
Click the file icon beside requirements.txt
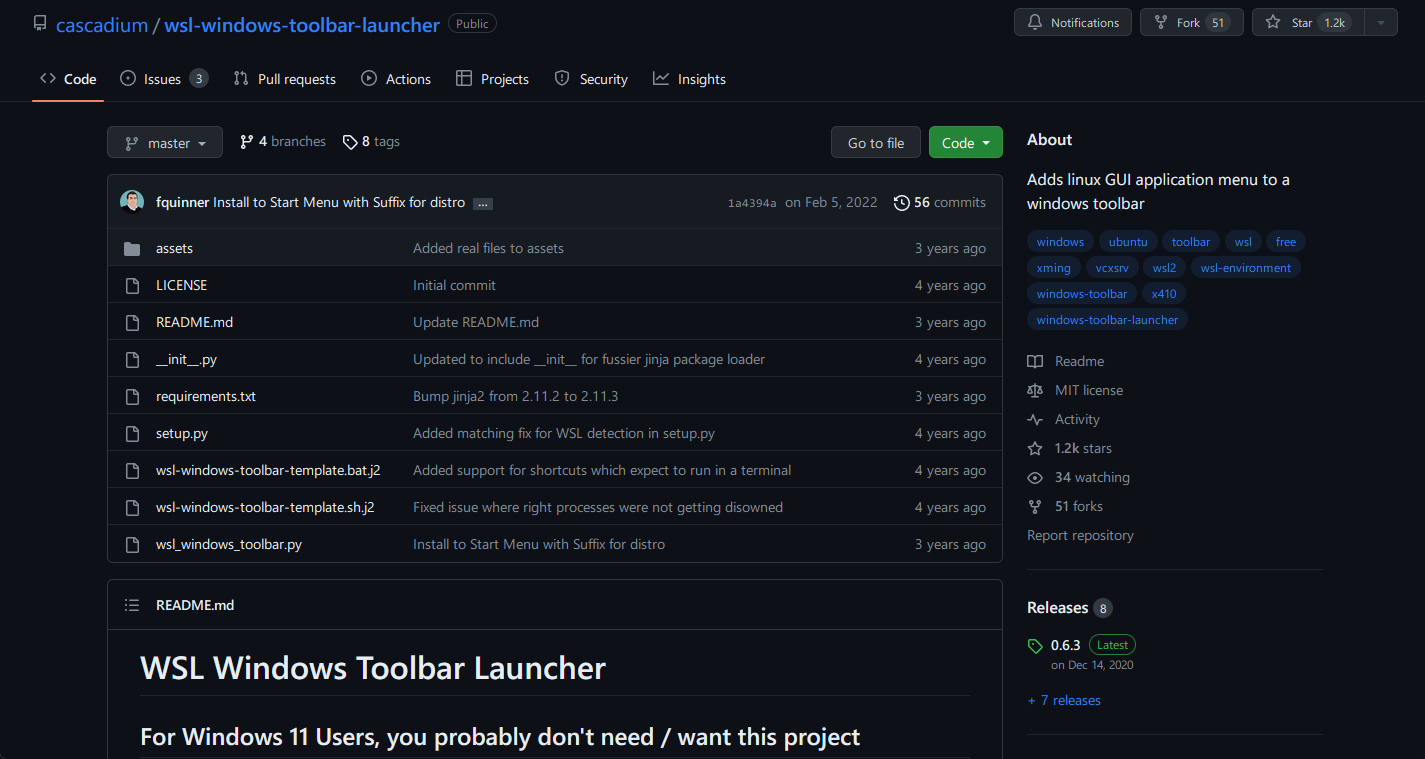132,396
